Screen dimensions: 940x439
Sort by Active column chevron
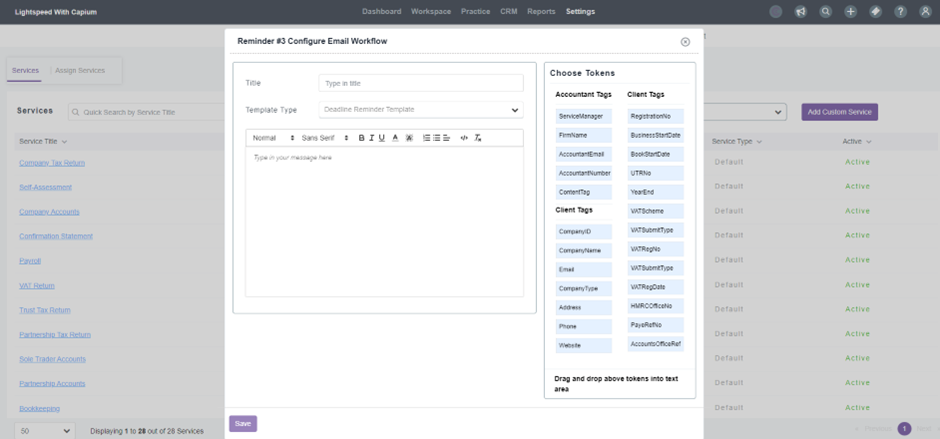click(868, 142)
